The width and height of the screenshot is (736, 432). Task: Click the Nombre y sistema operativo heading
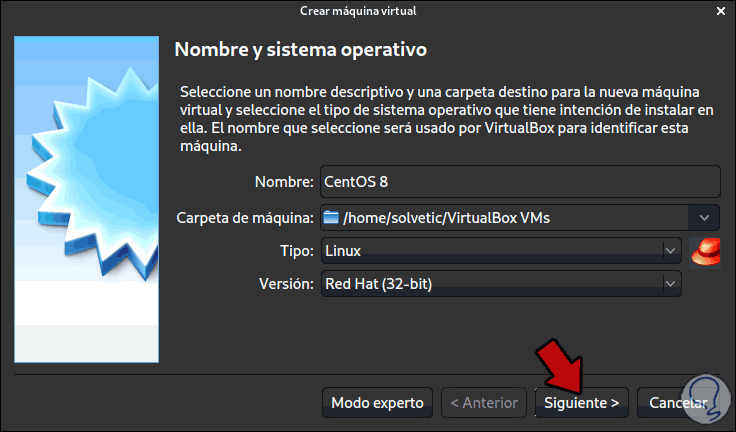click(x=300, y=49)
